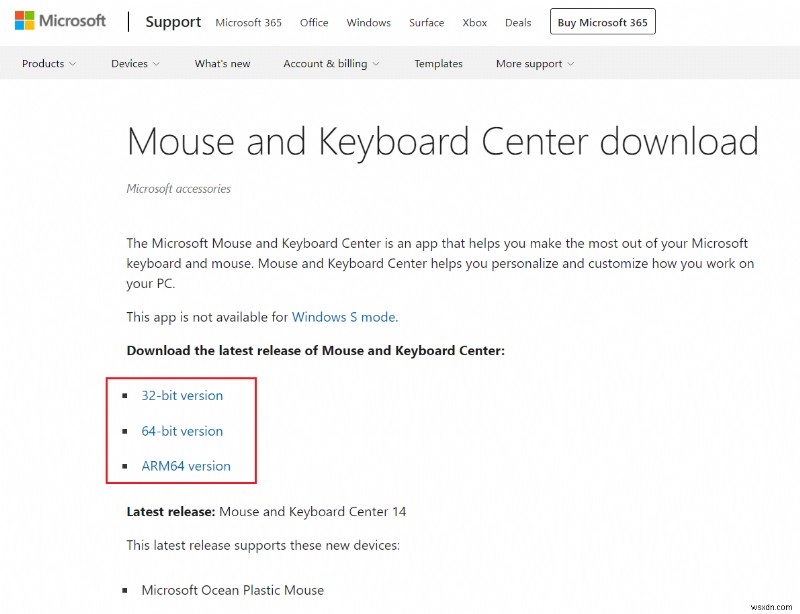This screenshot has width=800, height=614.
Task: Download the 64-bit version
Action: click(182, 431)
